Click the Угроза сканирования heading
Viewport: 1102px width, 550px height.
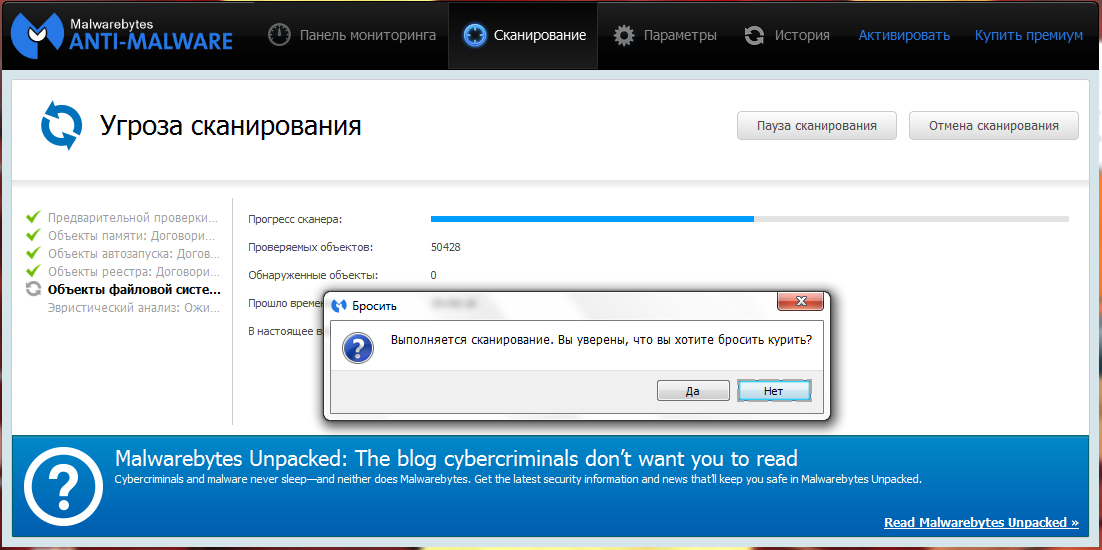point(231,126)
